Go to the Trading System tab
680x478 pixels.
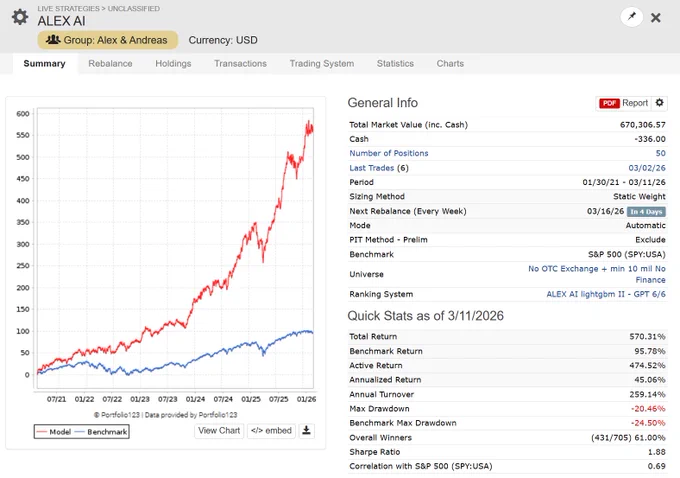tap(322, 63)
